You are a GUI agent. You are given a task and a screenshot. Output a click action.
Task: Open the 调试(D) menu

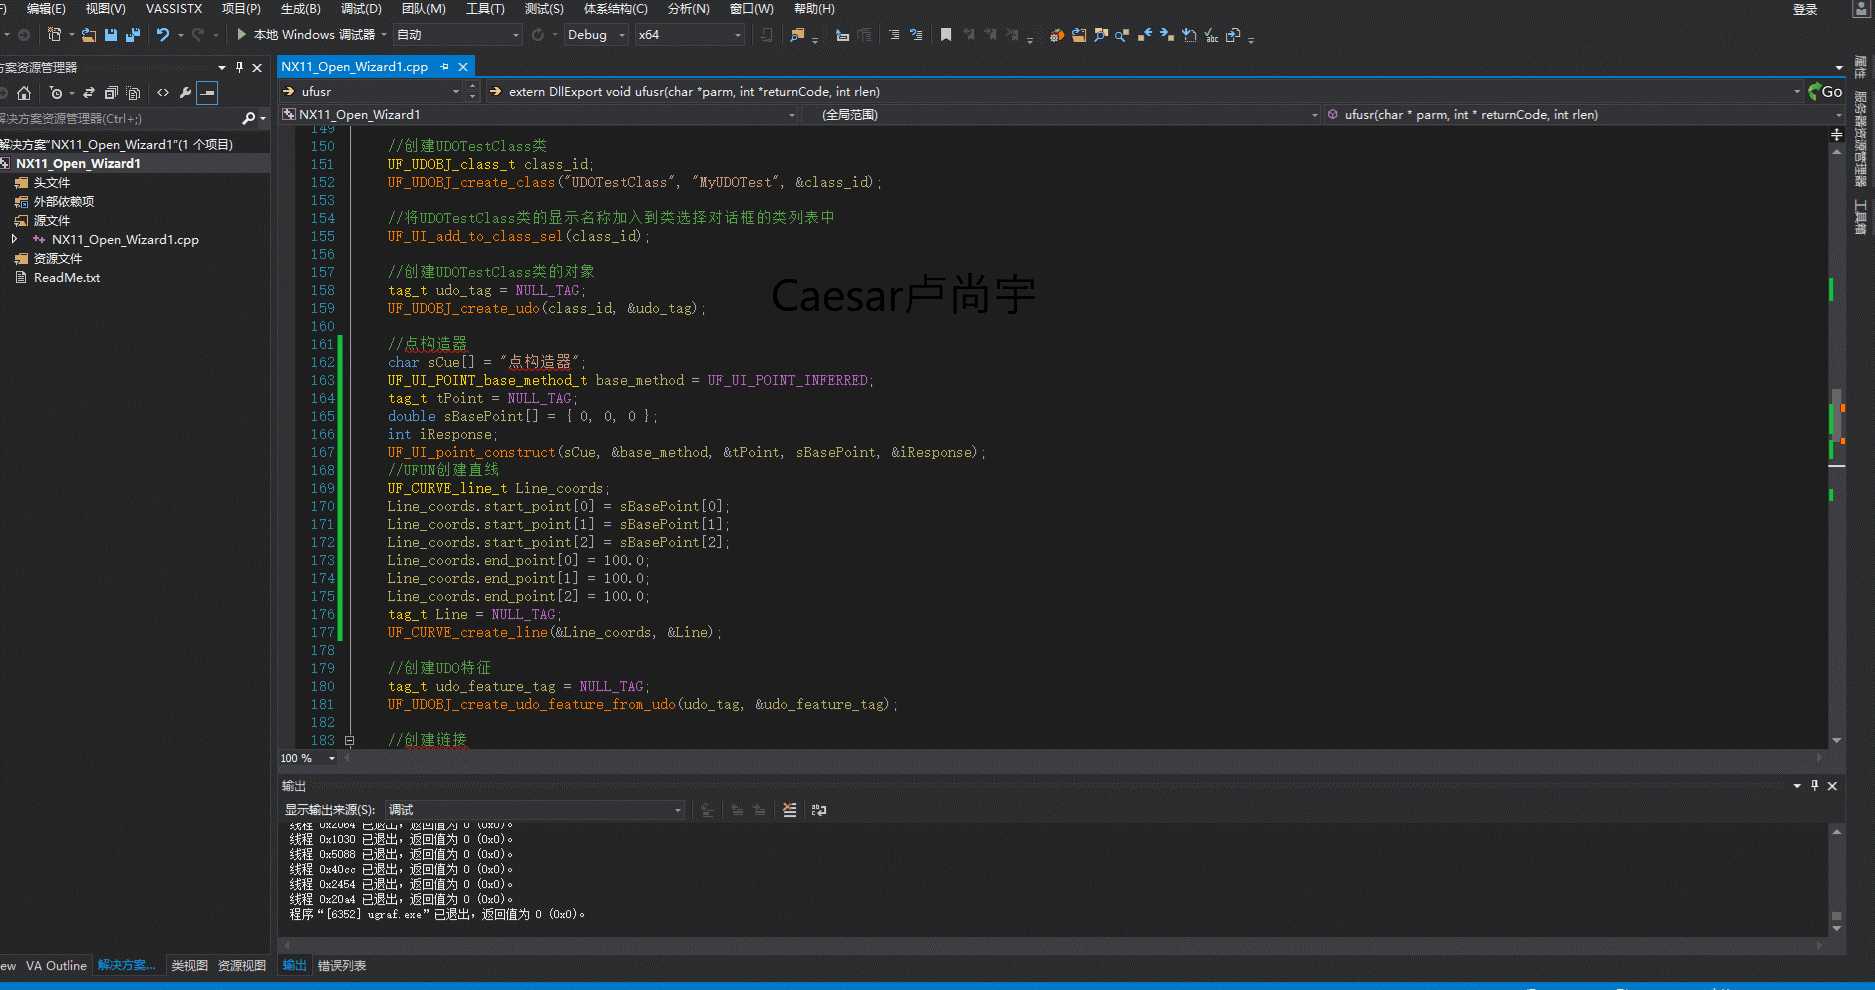361,9
